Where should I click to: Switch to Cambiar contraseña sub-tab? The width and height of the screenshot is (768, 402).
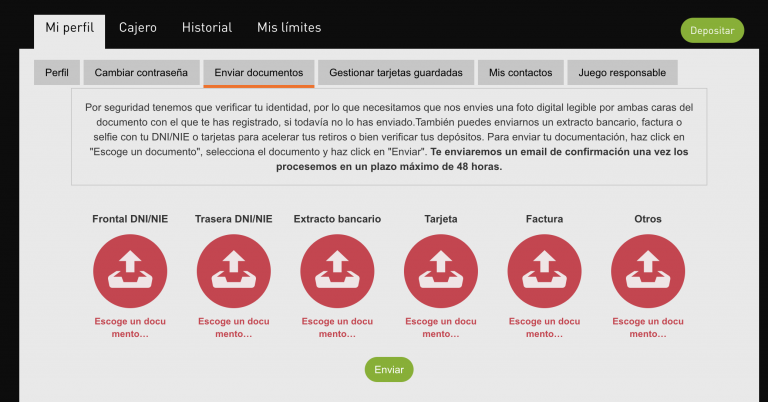(141, 73)
